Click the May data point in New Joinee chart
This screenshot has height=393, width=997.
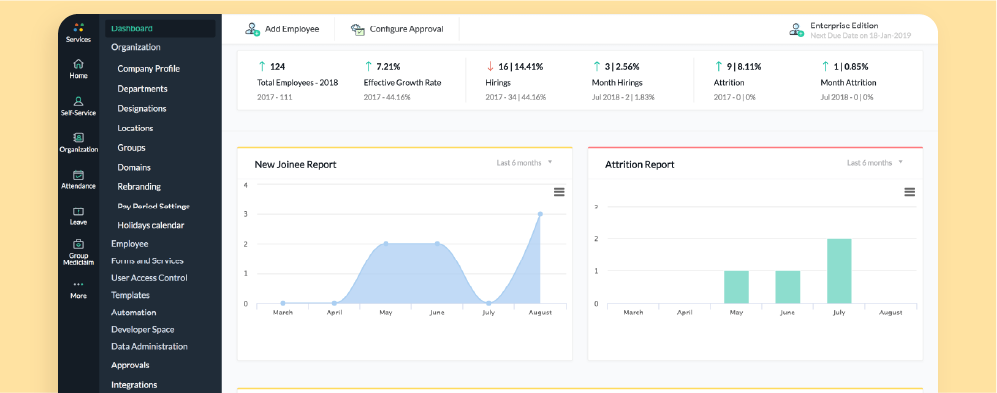click(386, 244)
